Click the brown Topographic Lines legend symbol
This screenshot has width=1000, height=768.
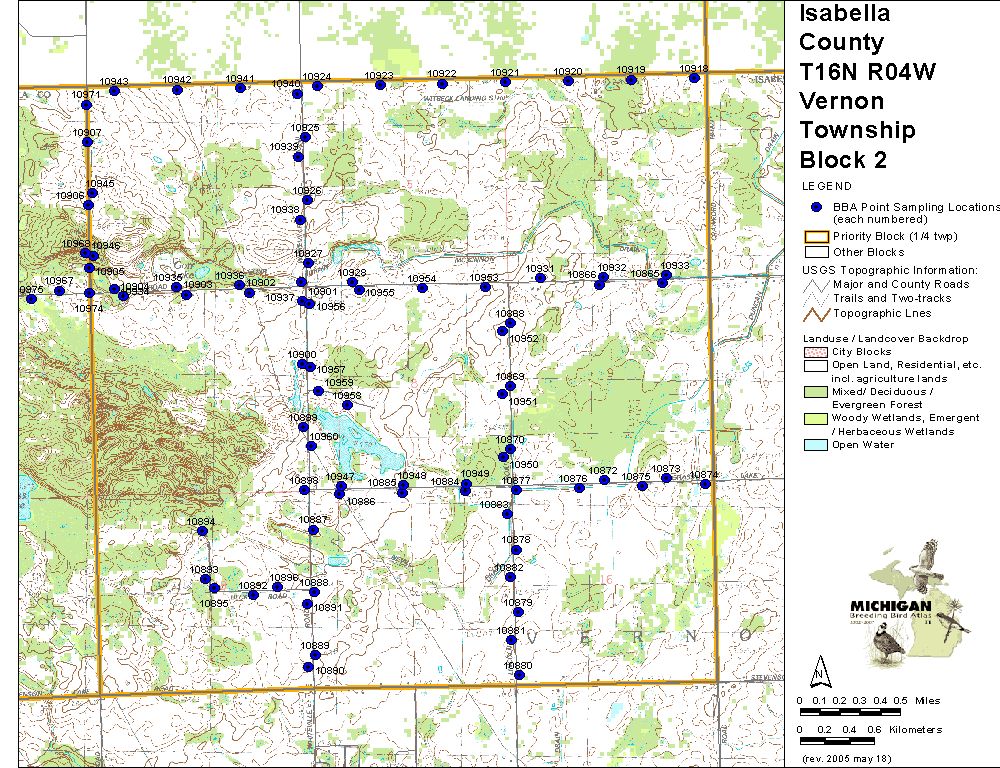(x=816, y=313)
